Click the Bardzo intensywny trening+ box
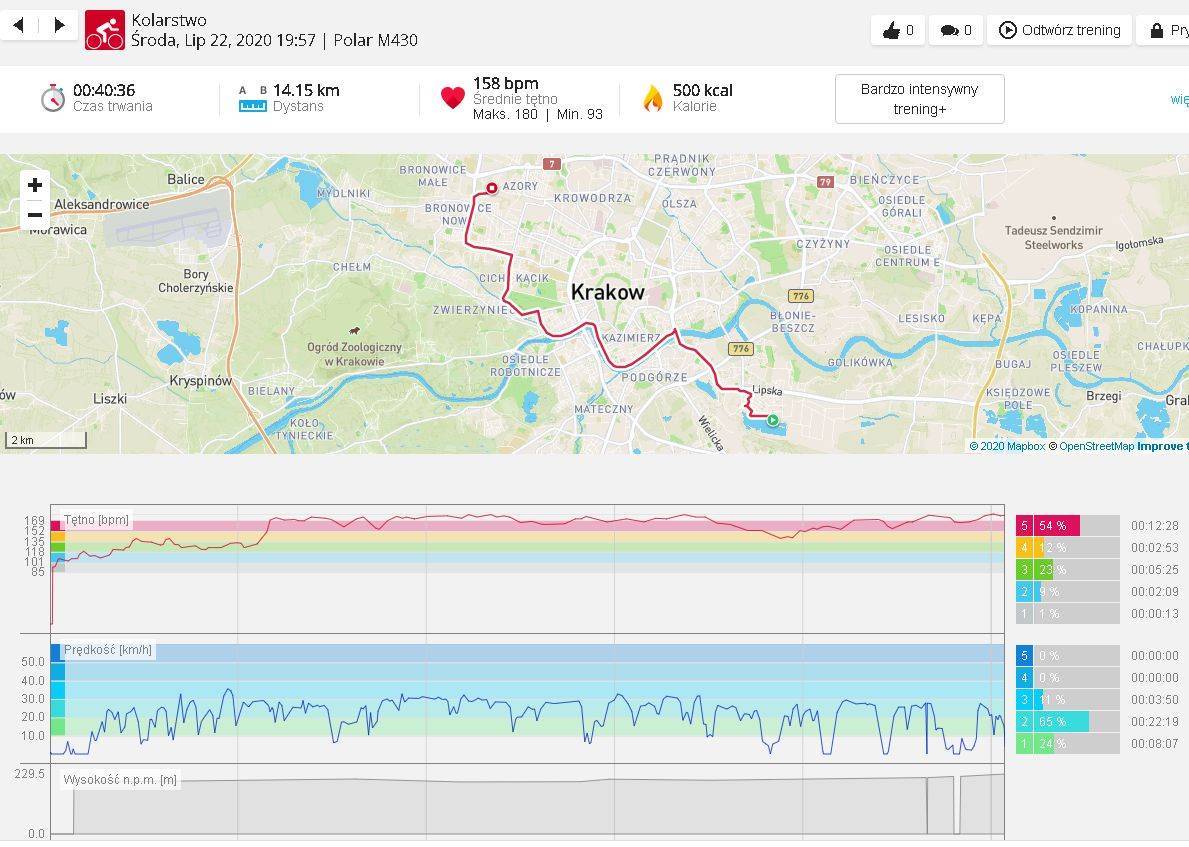Viewport: 1189px width, 847px height. pyautogui.click(x=919, y=99)
